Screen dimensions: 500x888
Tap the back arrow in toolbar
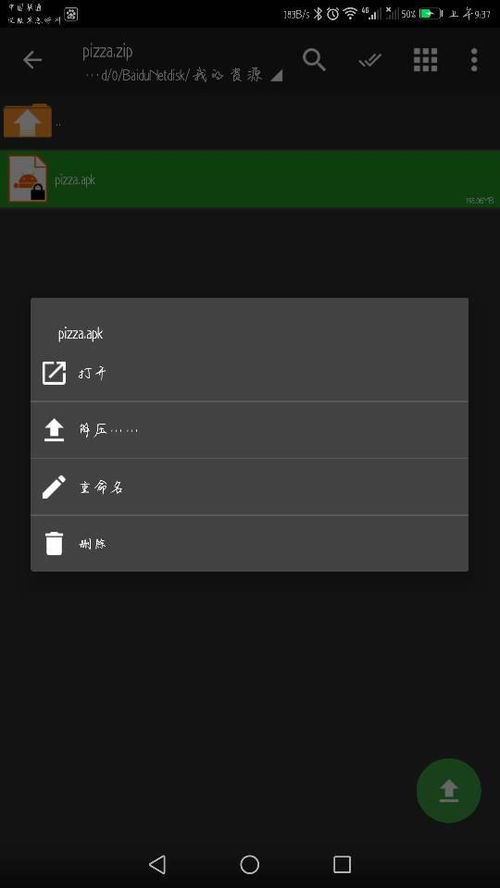click(x=32, y=59)
